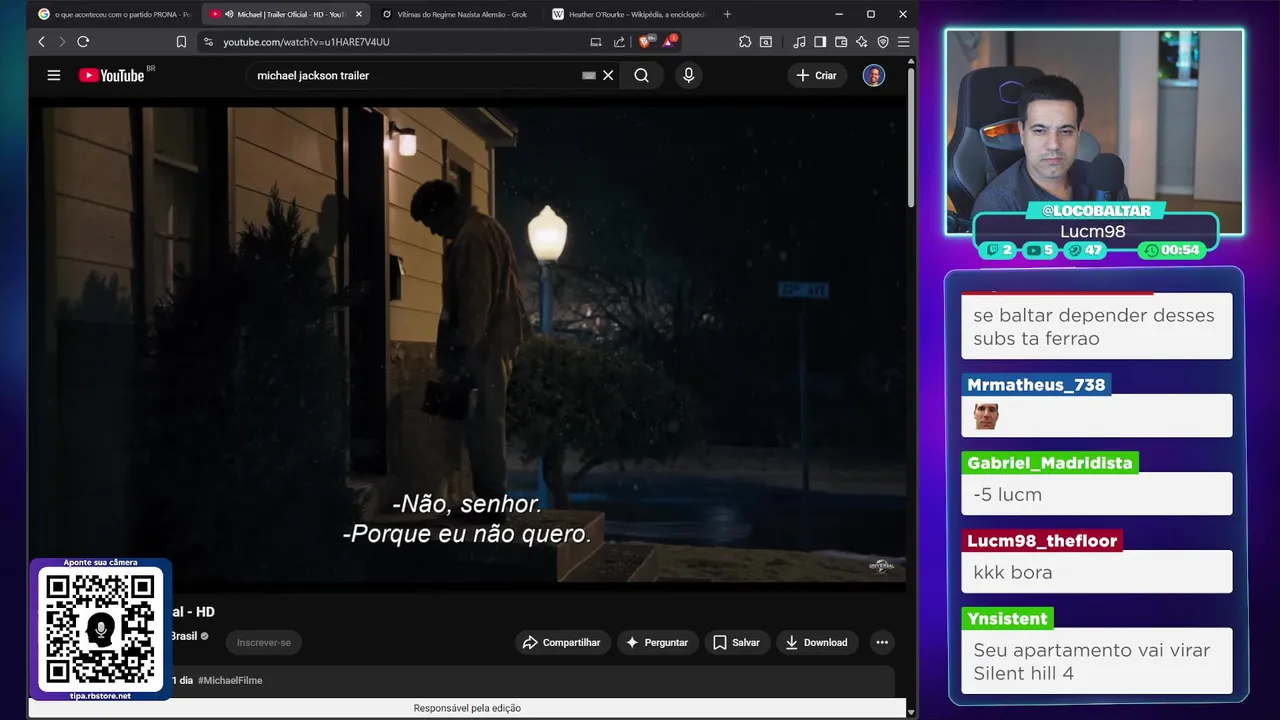Open the Brave Rewards triangle icon
Viewport: 1280px width, 720px height.
click(669, 42)
